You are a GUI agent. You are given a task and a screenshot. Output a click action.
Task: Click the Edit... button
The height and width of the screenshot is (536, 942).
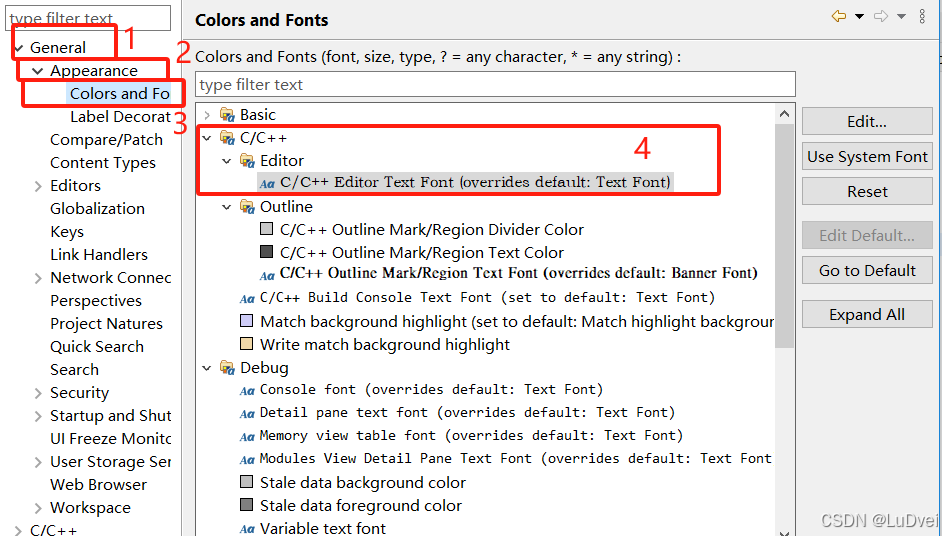coord(867,122)
